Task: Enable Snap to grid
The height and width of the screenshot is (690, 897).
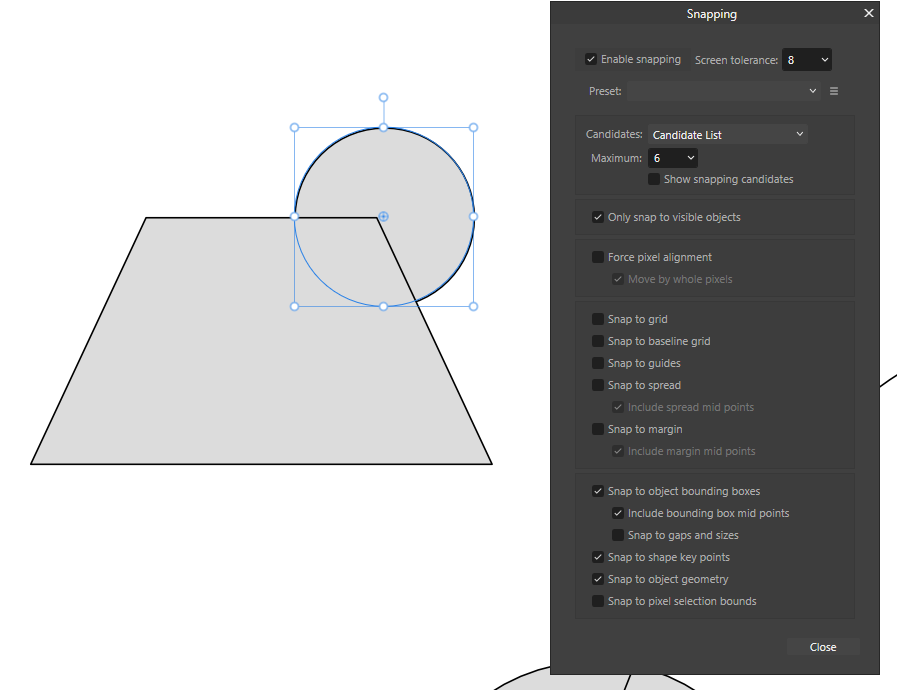Action: point(597,319)
